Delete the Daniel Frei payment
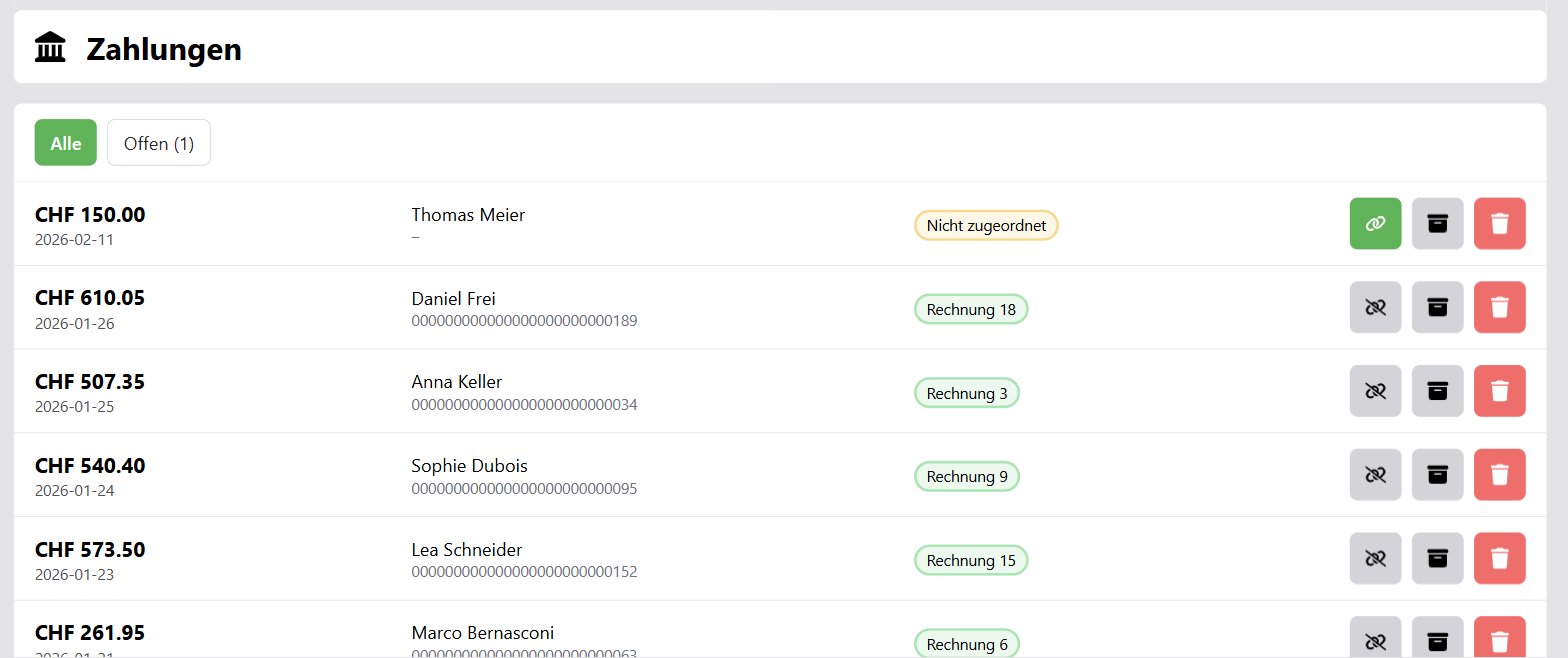Screen dimensions: 1568x658 [x=1499, y=307]
